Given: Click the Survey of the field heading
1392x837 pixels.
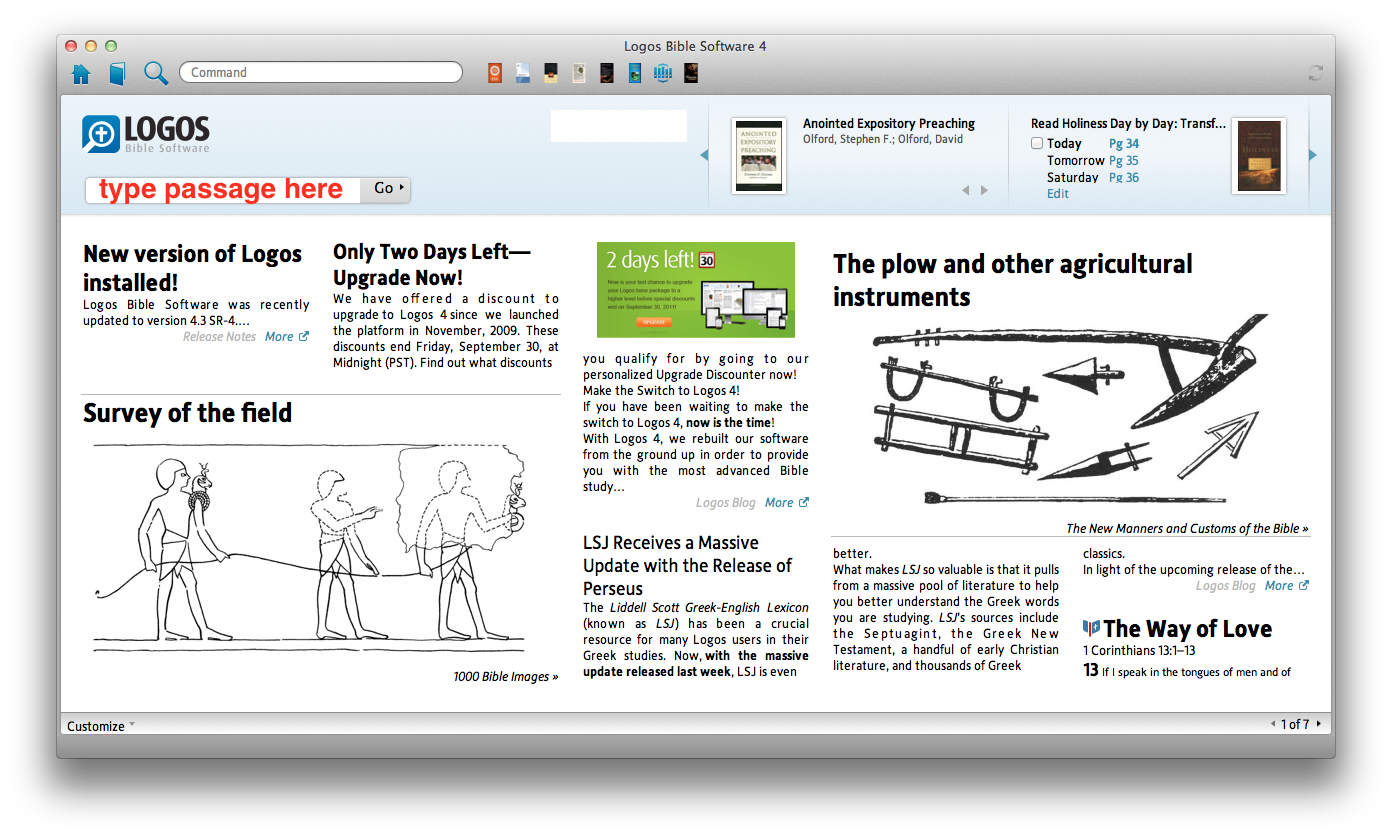Looking at the screenshot, I should pyautogui.click(x=188, y=413).
